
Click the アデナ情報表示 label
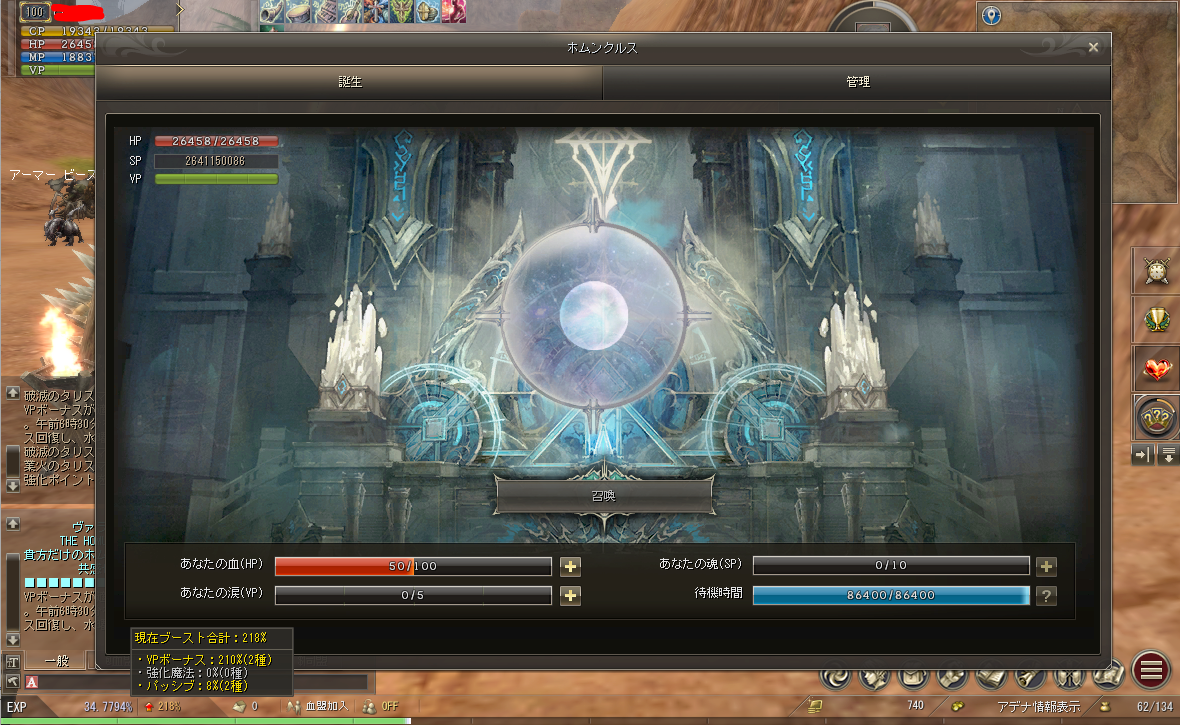[x=1039, y=706]
